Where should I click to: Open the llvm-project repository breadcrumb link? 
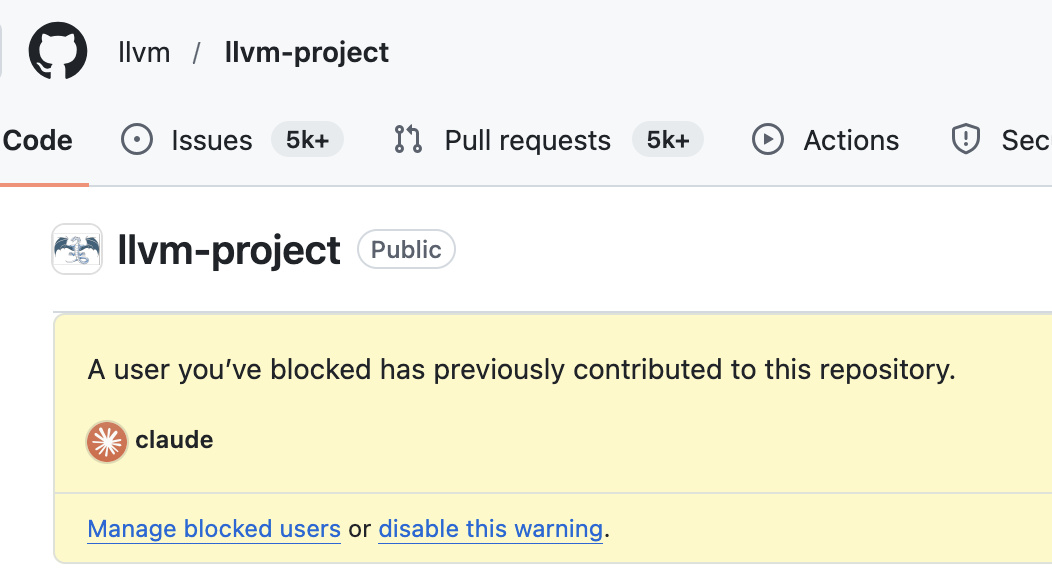coord(306,52)
